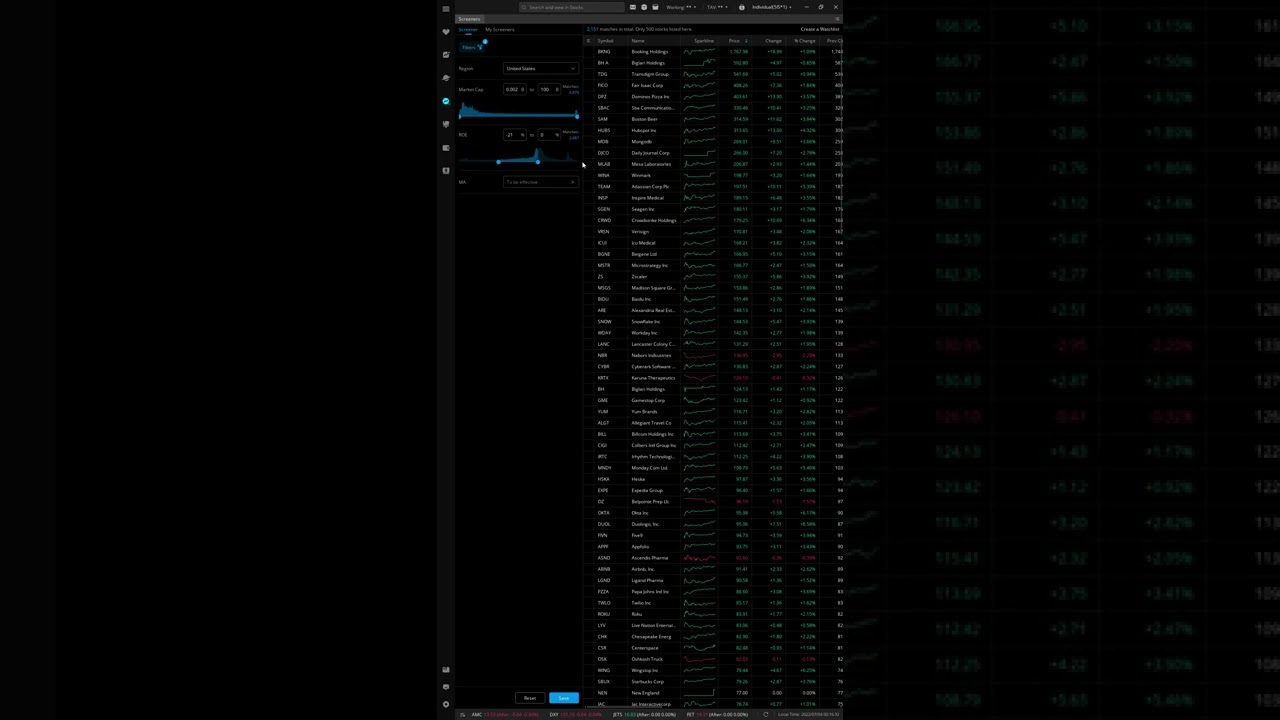
Task: Select the DUOL Duolingo row
Action: coord(713,524)
